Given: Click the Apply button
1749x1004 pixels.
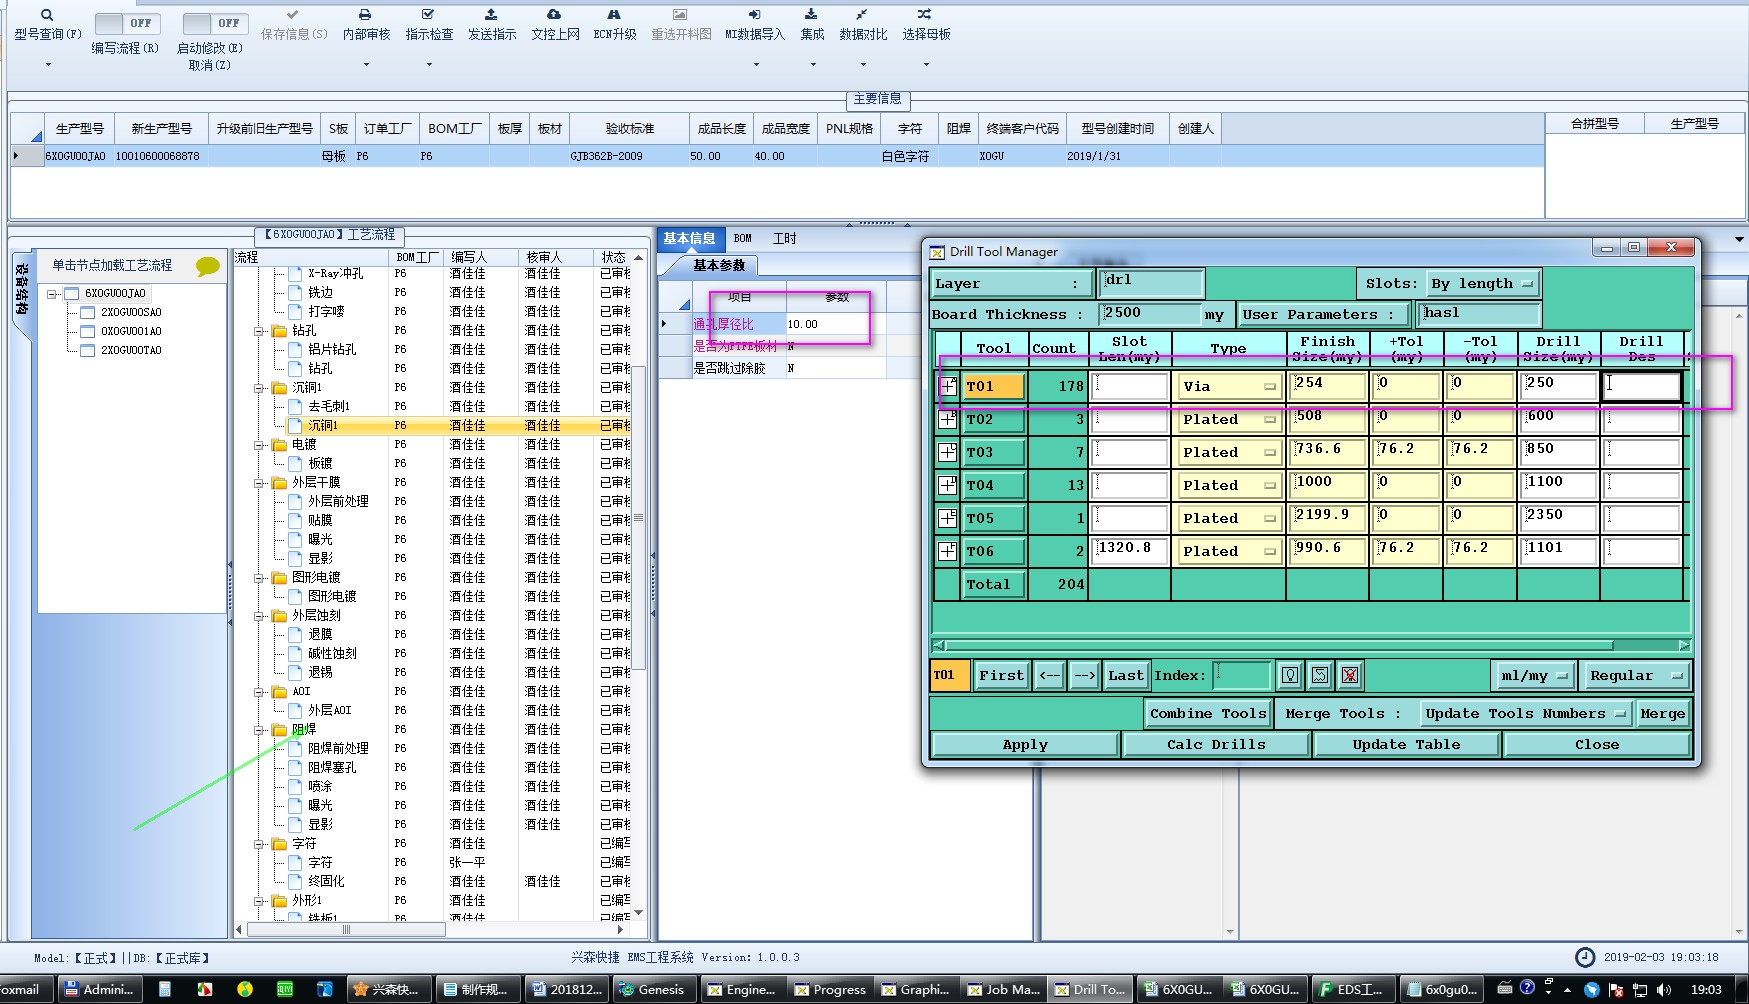Looking at the screenshot, I should (x=1025, y=745).
